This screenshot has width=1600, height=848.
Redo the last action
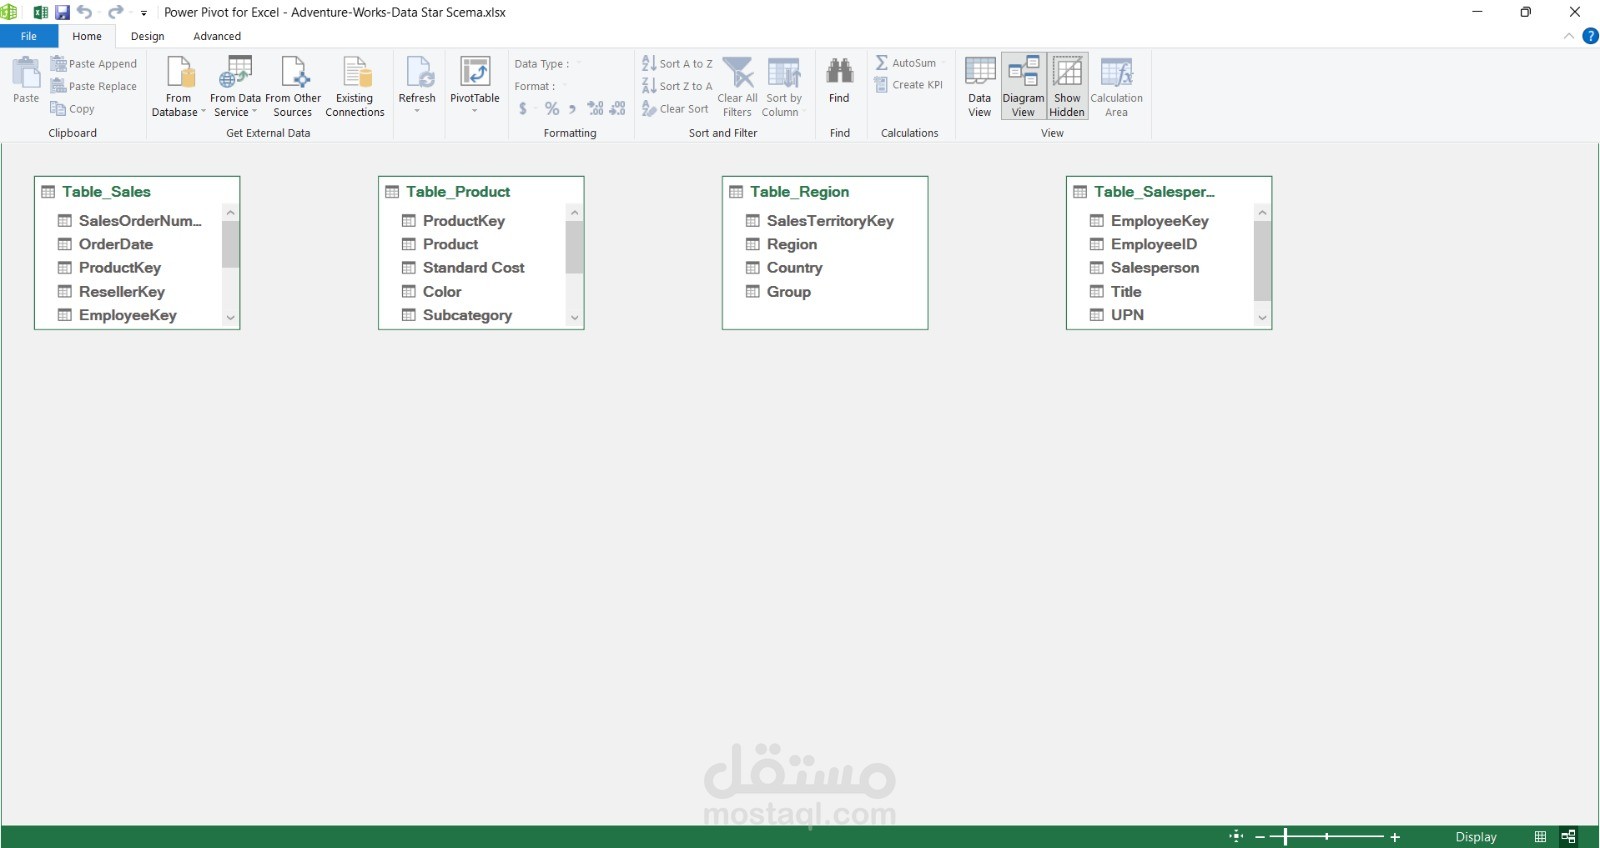116,12
